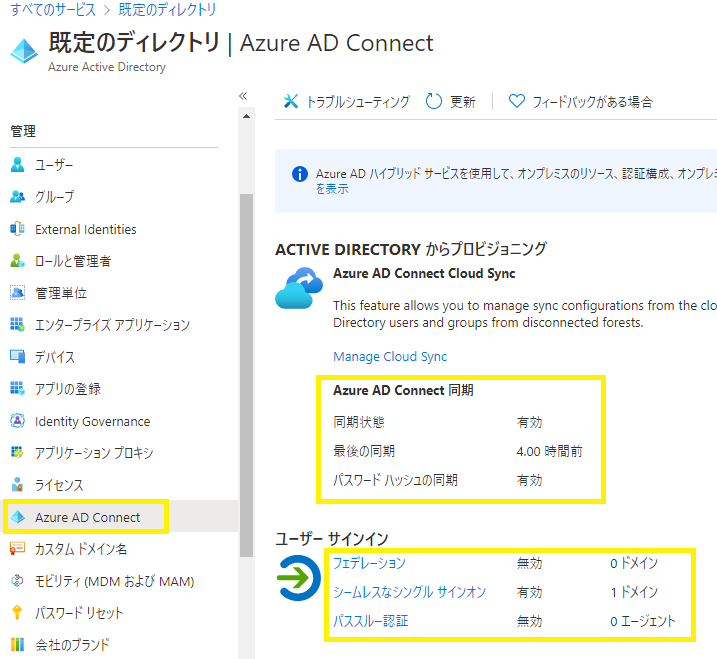Select Azure AD Connect menu label

[88, 517]
